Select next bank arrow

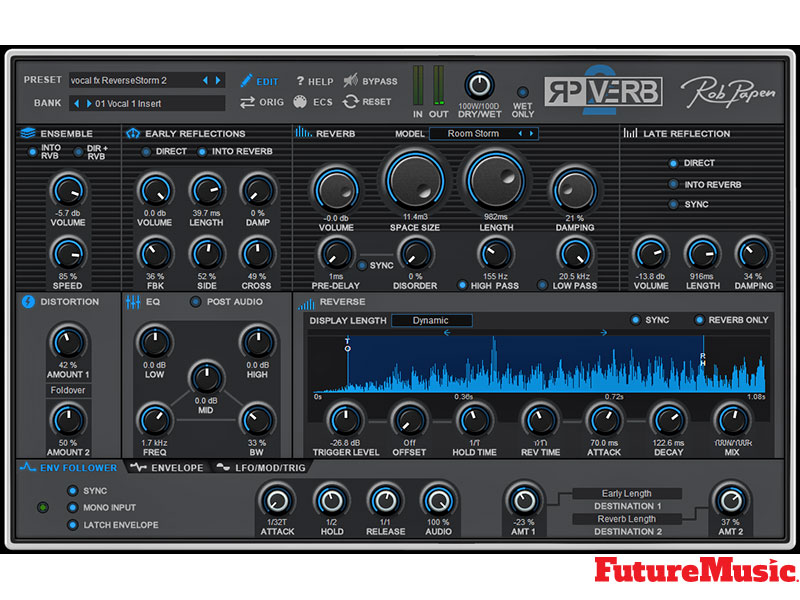click(89, 104)
